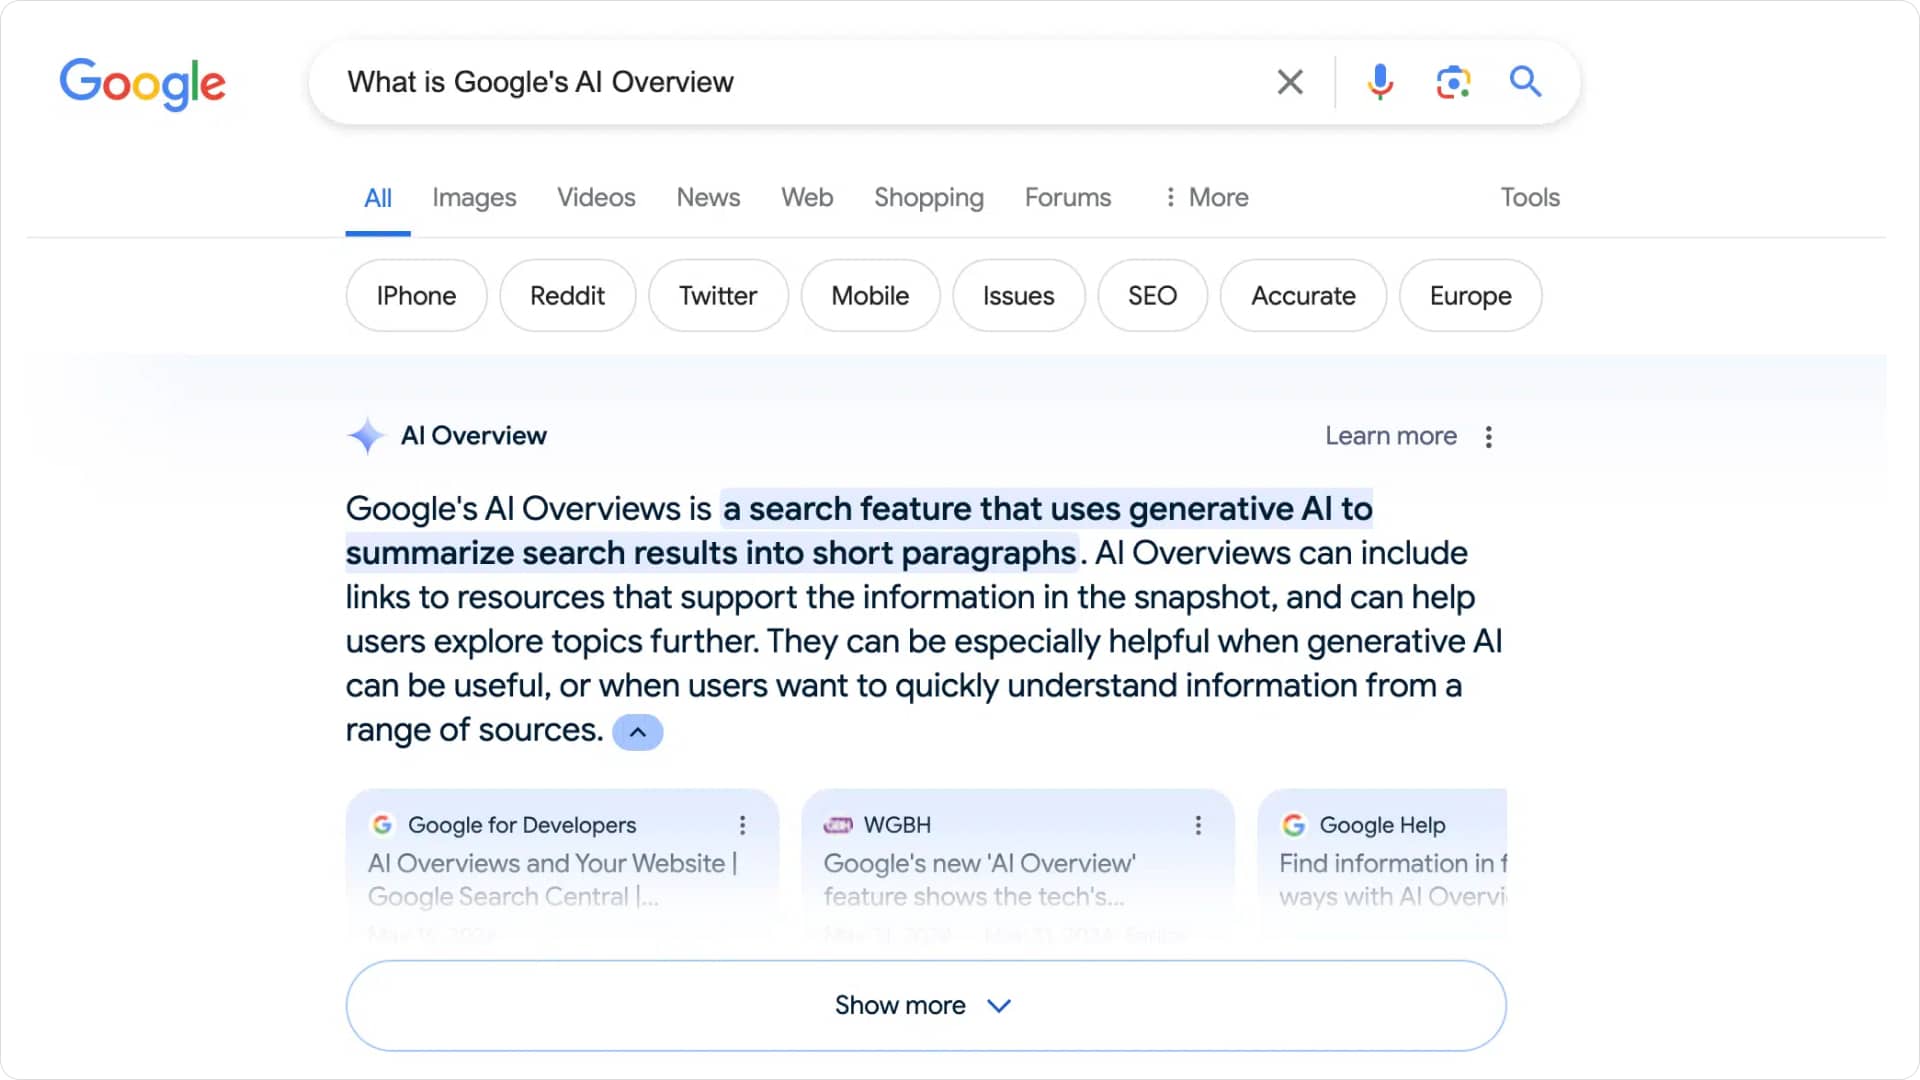Switch to the All results tab

pos(378,198)
